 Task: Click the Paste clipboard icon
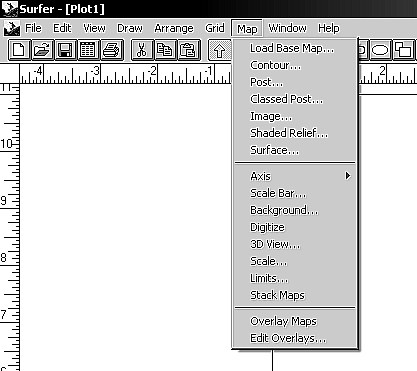(x=189, y=50)
